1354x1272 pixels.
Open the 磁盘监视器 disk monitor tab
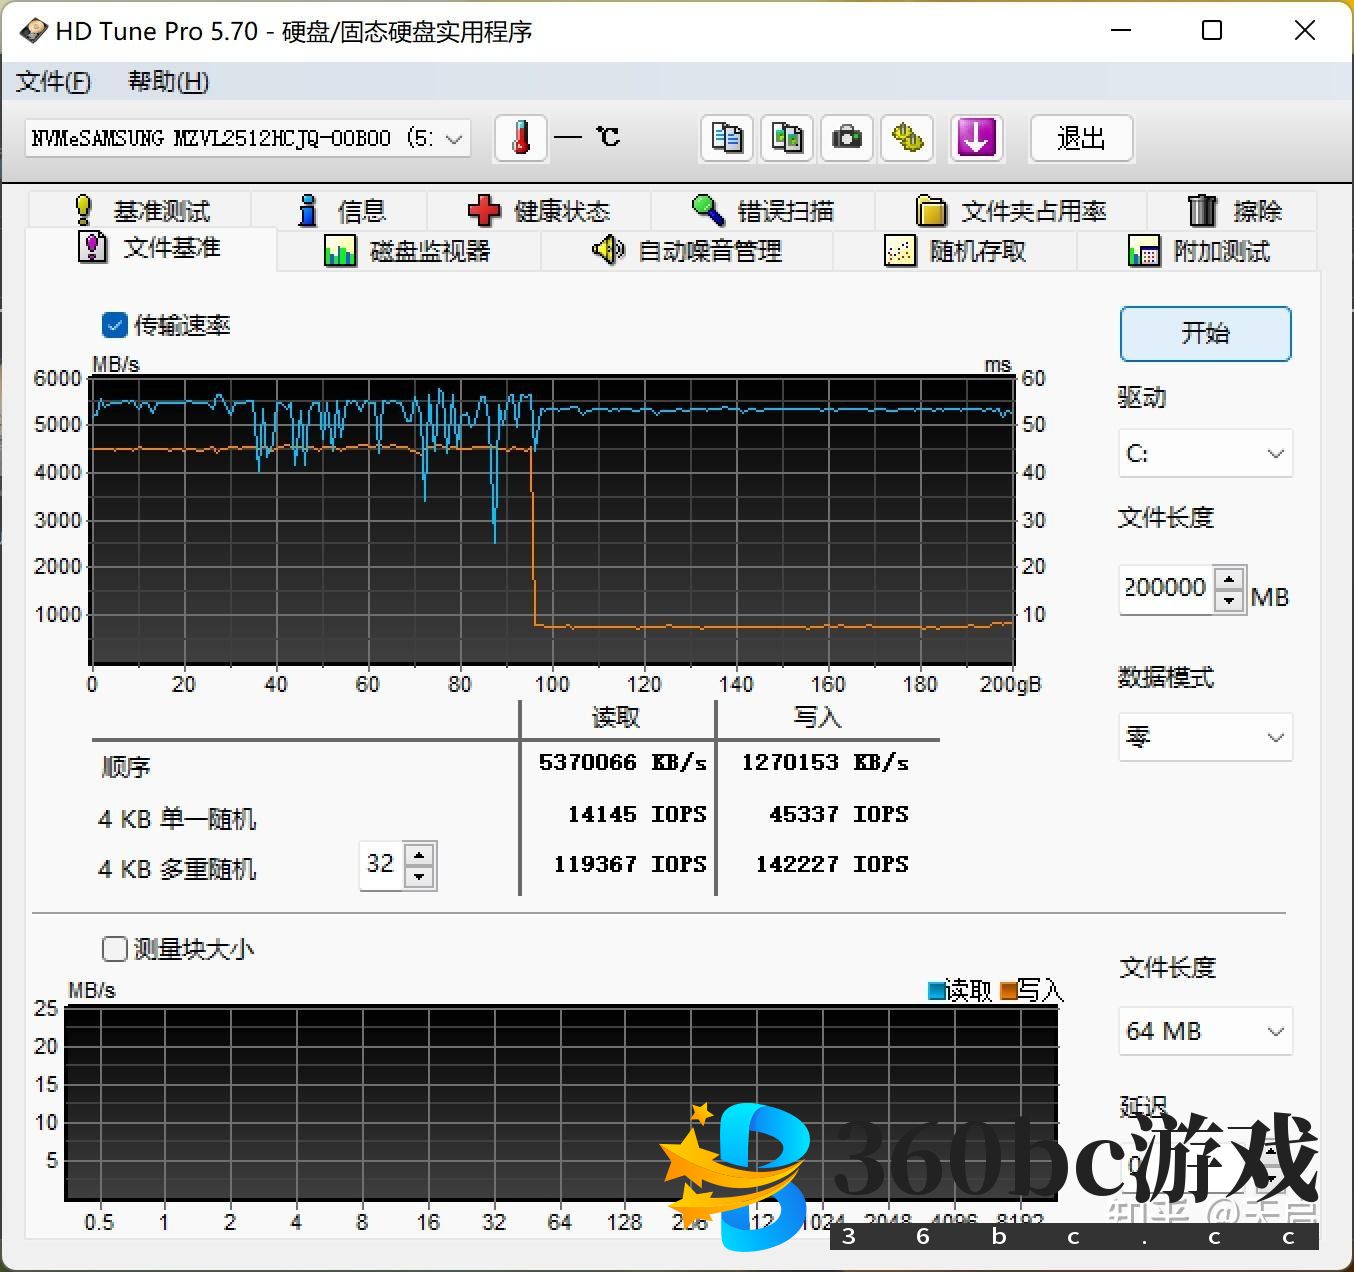[x=408, y=251]
